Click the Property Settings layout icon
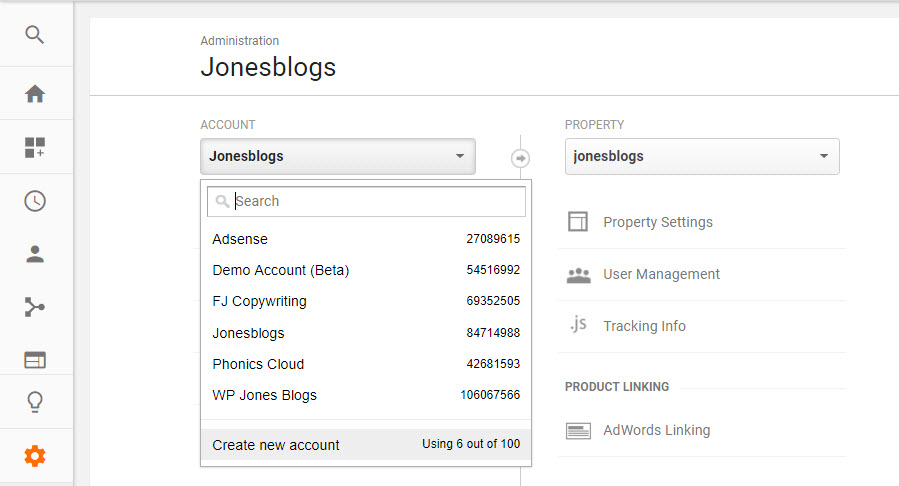The height and width of the screenshot is (486, 899). (x=578, y=221)
